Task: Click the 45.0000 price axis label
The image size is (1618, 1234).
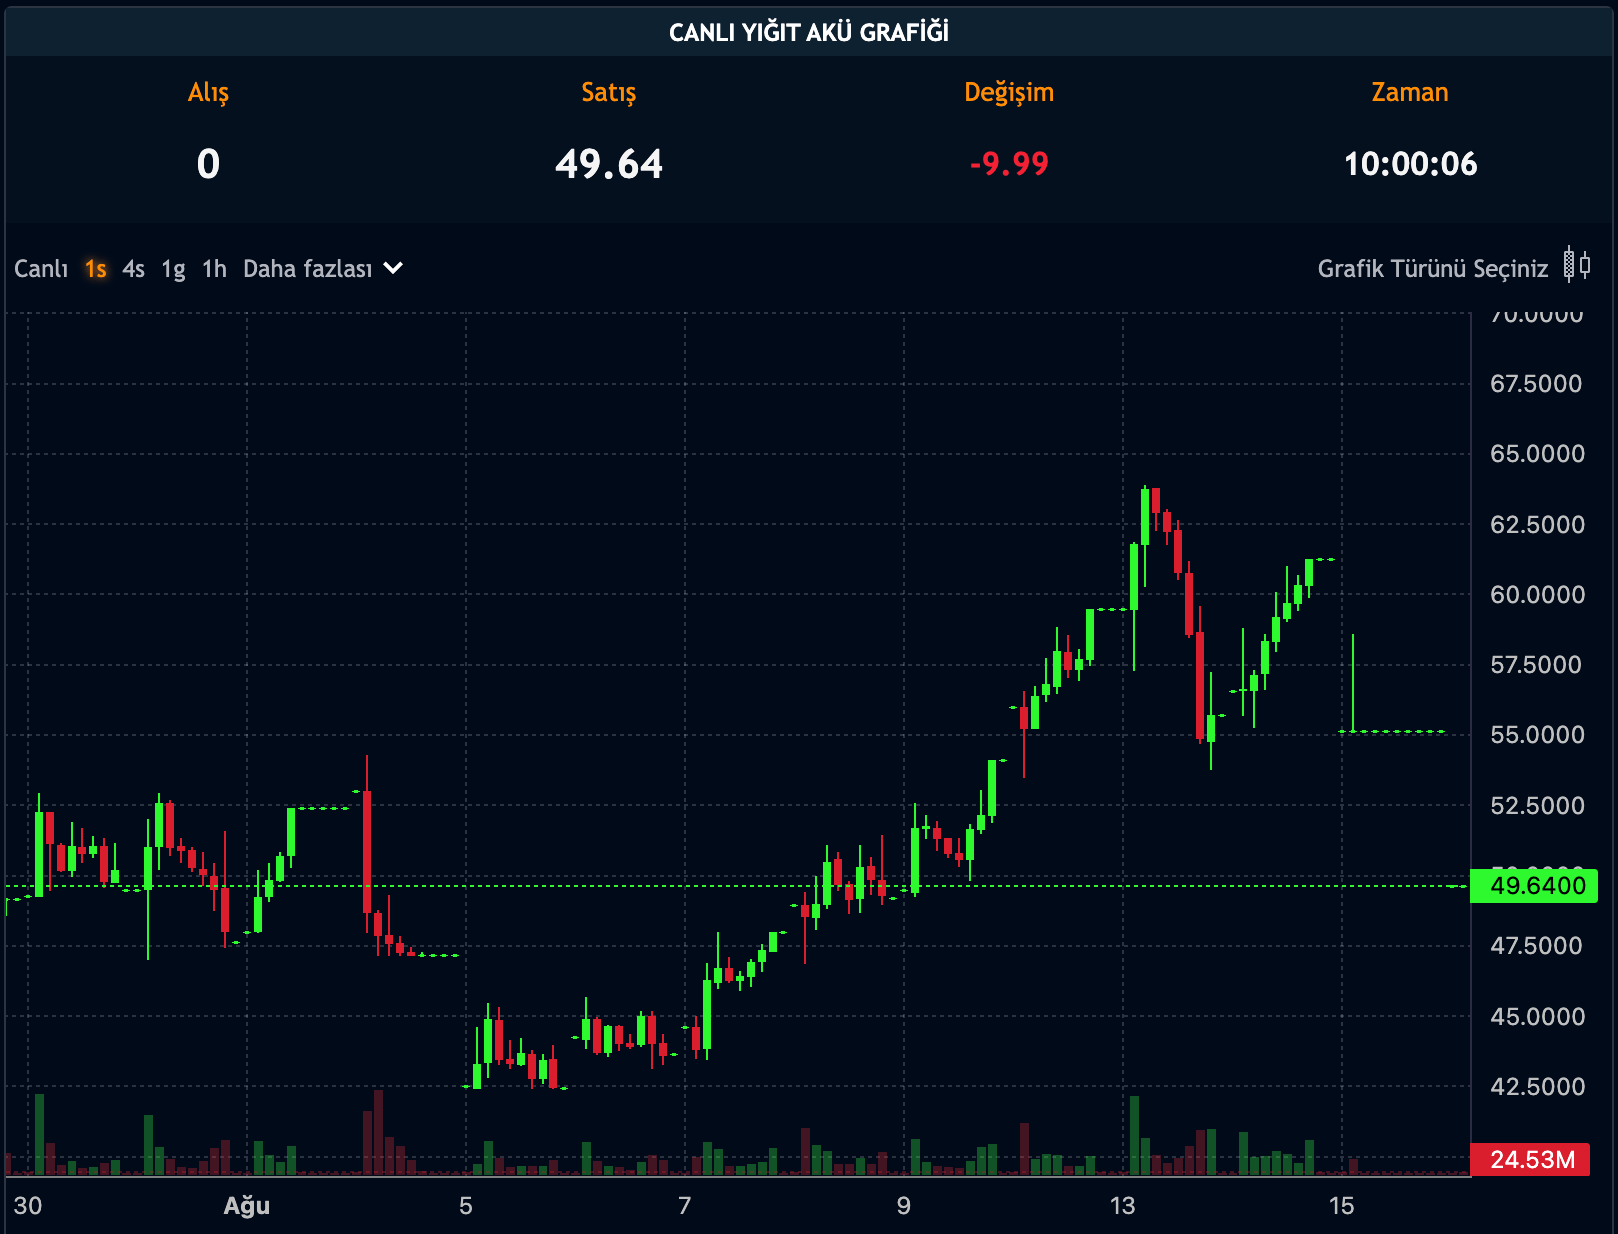Action: (1537, 1017)
